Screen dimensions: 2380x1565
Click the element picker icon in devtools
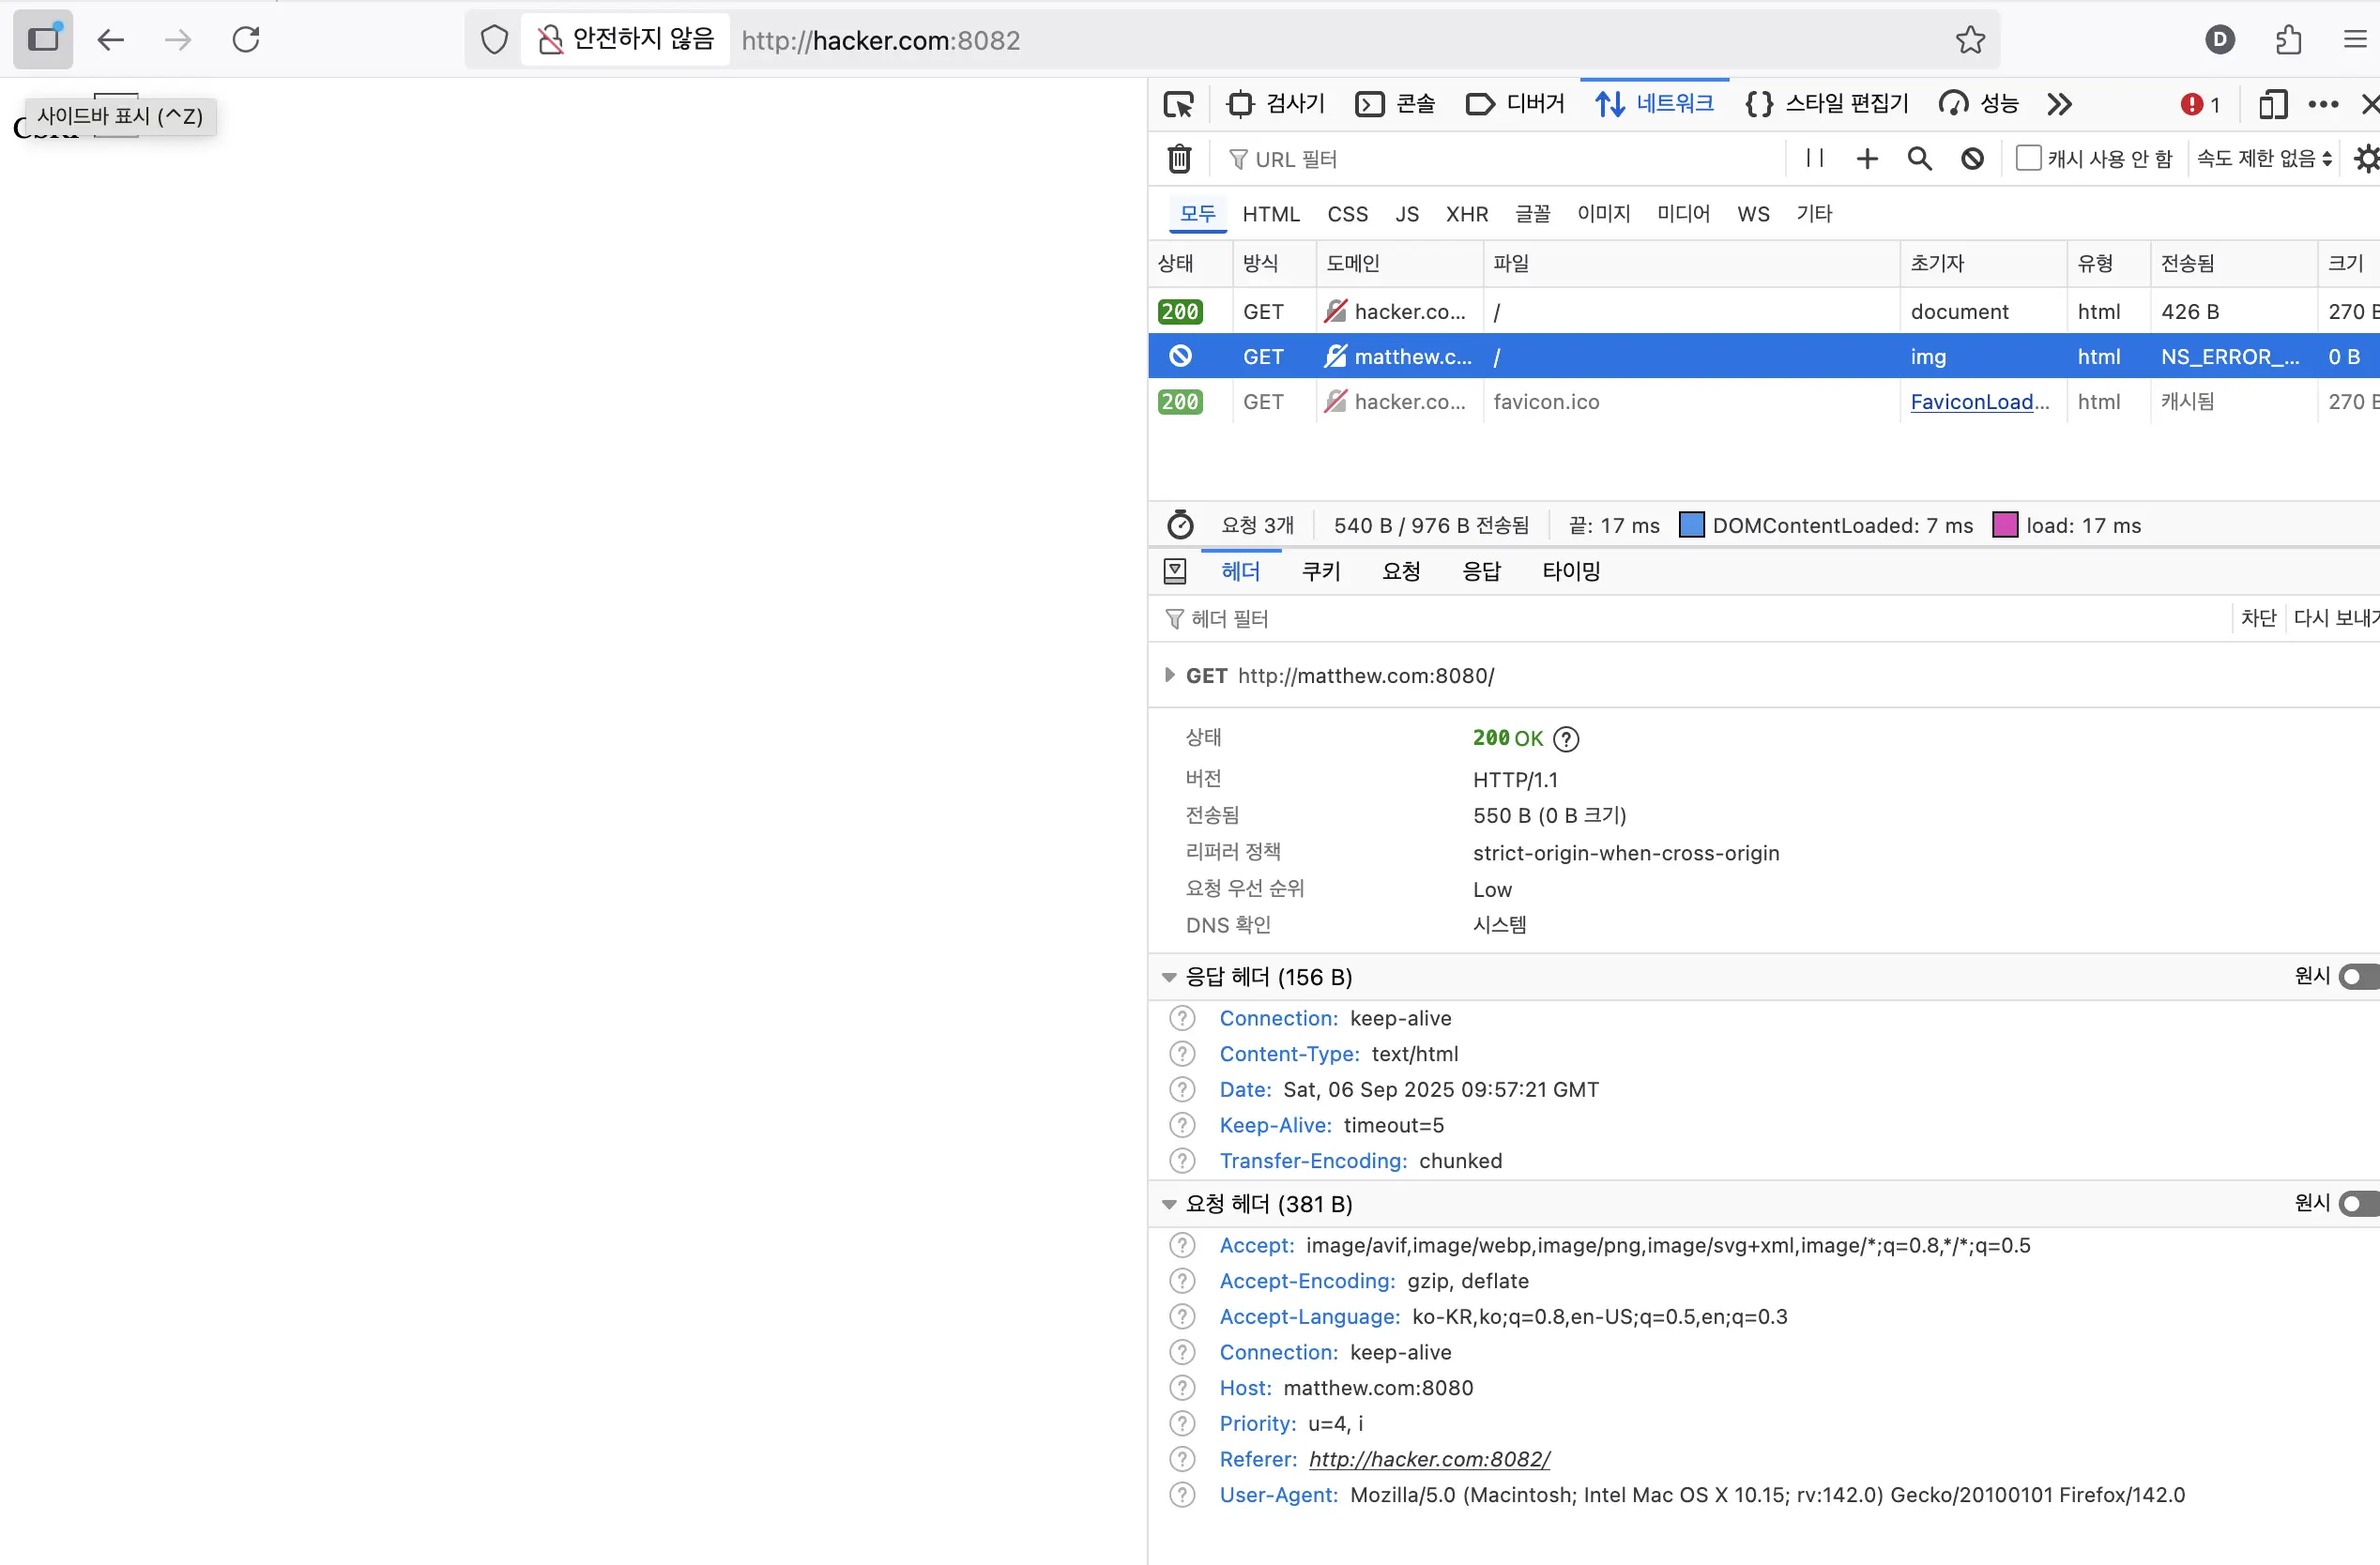pyautogui.click(x=1178, y=104)
